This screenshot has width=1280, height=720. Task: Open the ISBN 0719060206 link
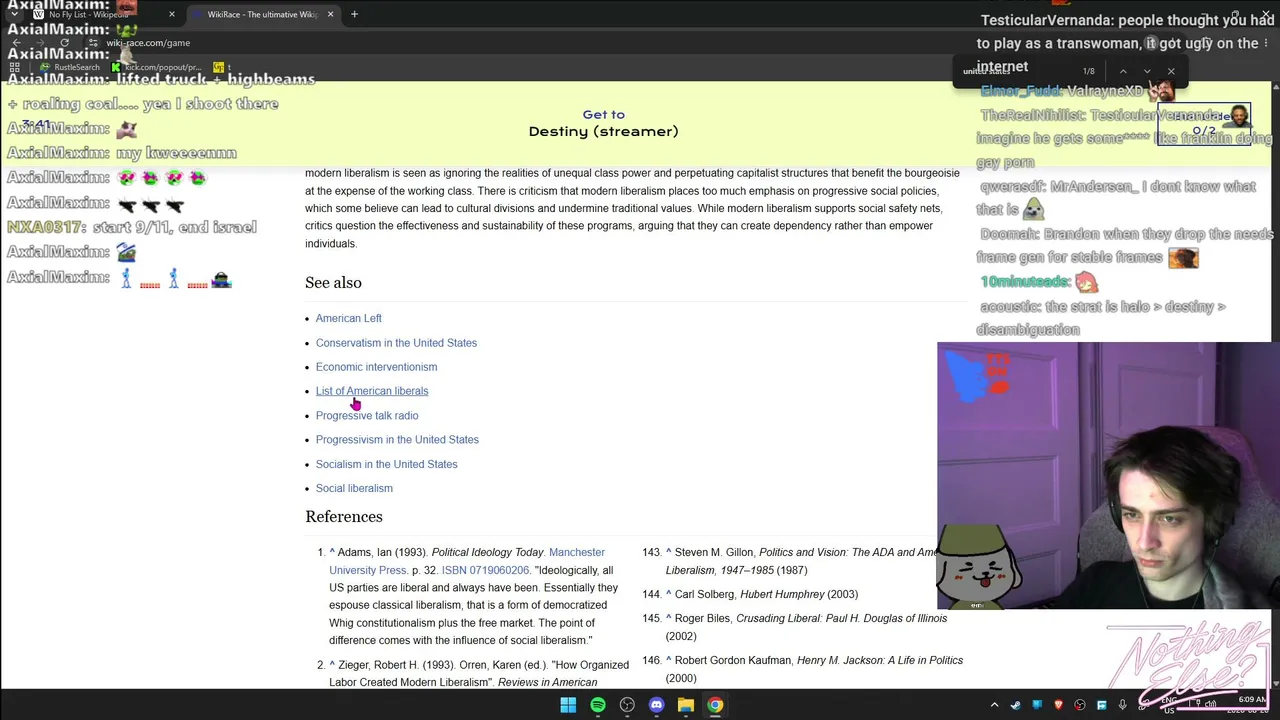pyautogui.click(x=485, y=570)
